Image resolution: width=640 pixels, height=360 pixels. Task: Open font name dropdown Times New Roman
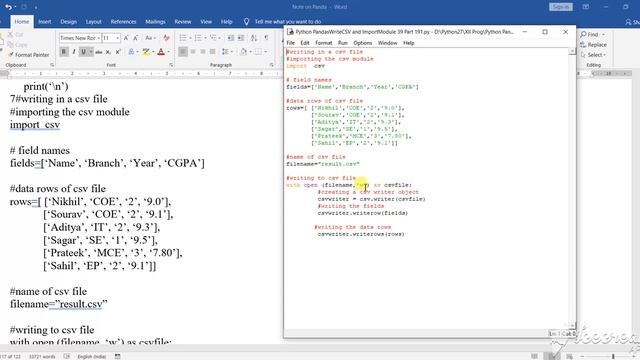[x=98, y=38]
